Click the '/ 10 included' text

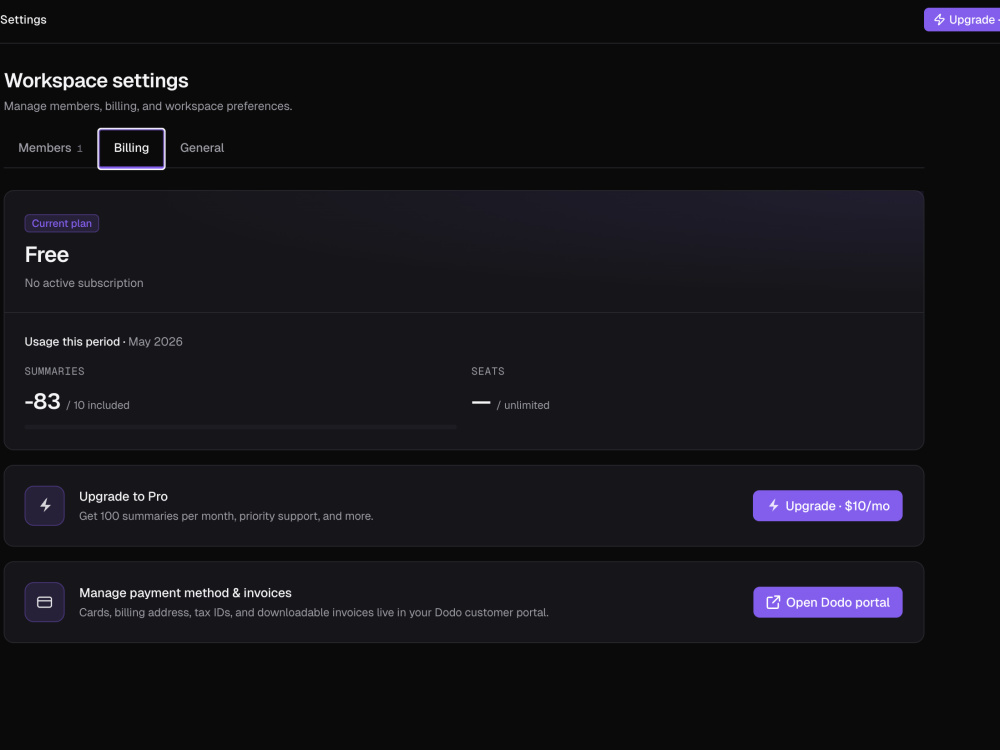98,405
